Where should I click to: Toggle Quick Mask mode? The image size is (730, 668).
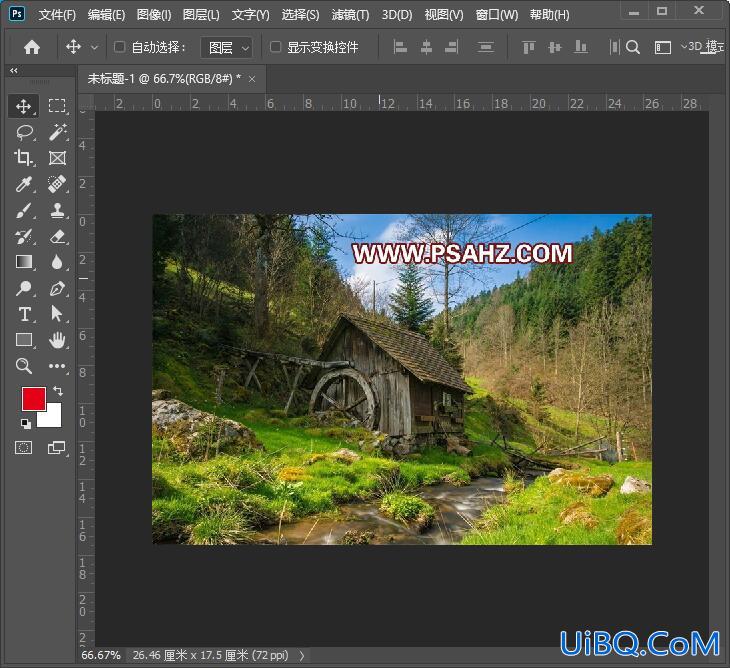point(23,448)
